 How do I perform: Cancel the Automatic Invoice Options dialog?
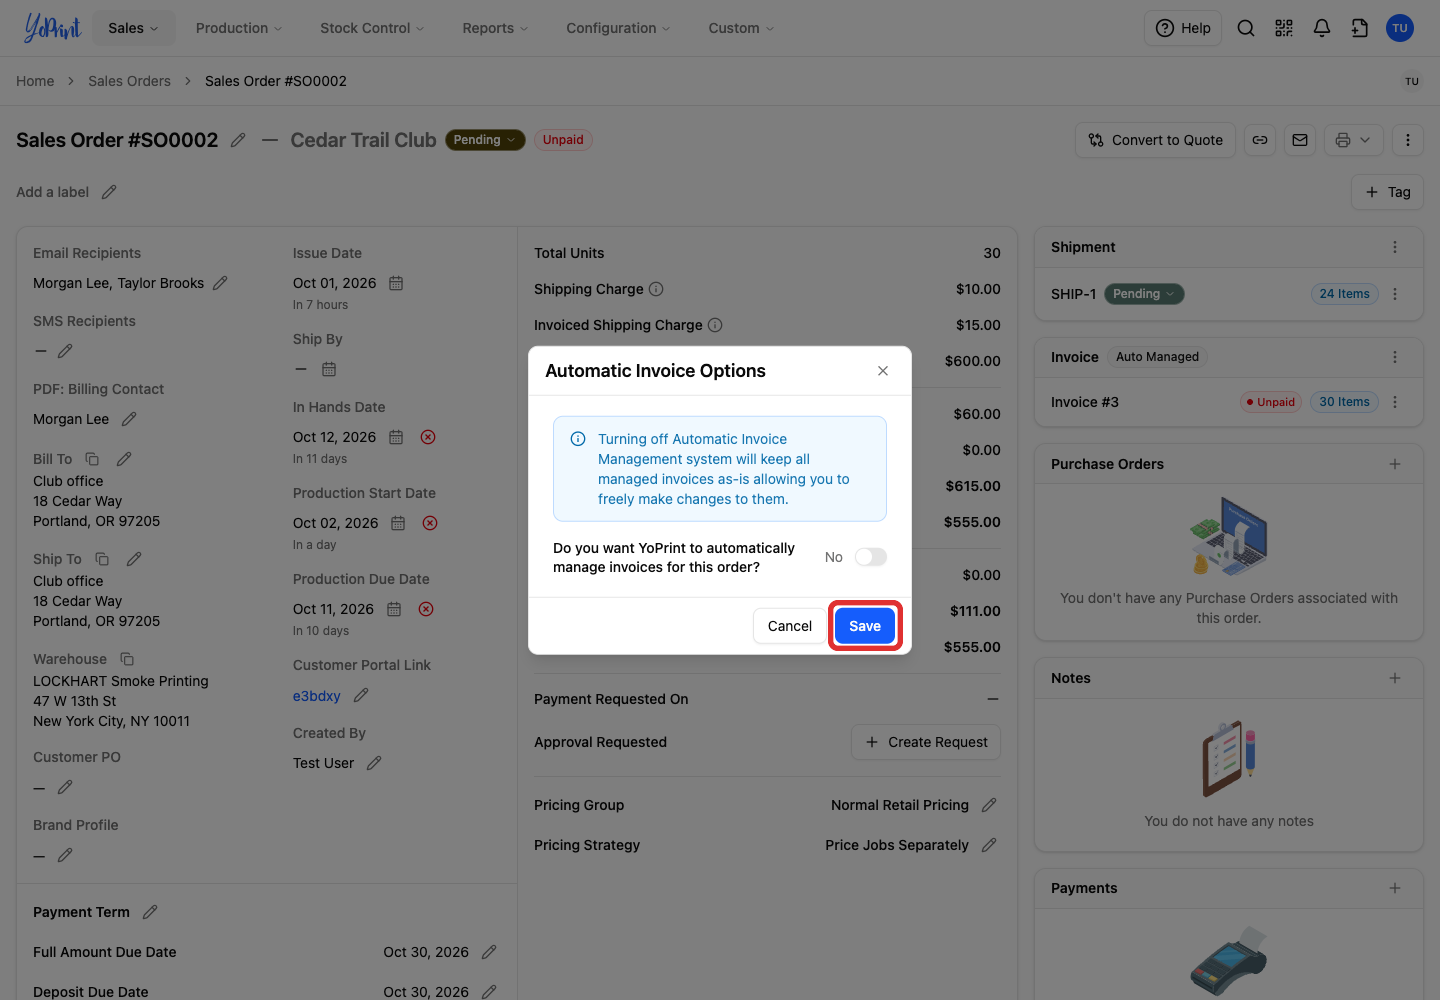coord(790,626)
